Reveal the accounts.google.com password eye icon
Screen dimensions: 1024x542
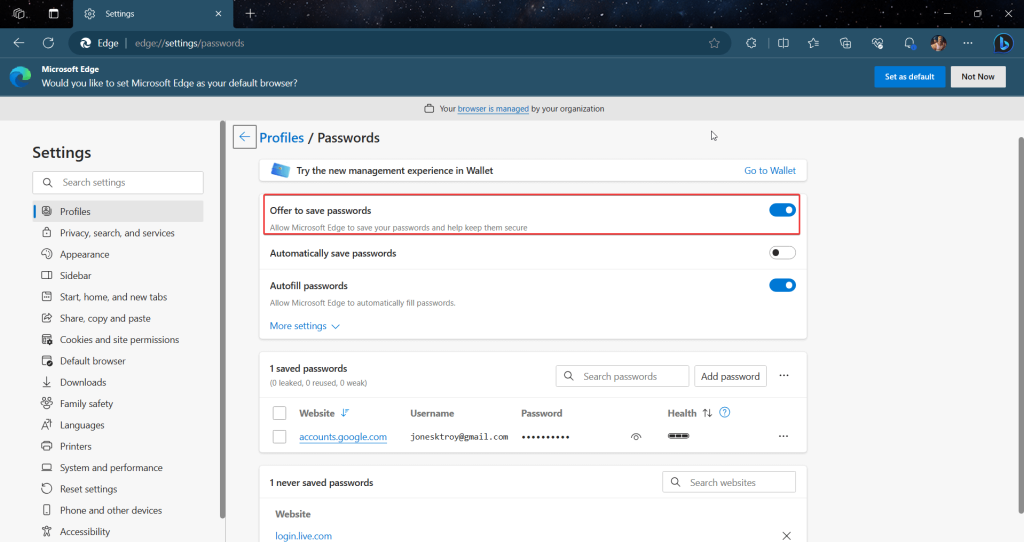point(636,436)
